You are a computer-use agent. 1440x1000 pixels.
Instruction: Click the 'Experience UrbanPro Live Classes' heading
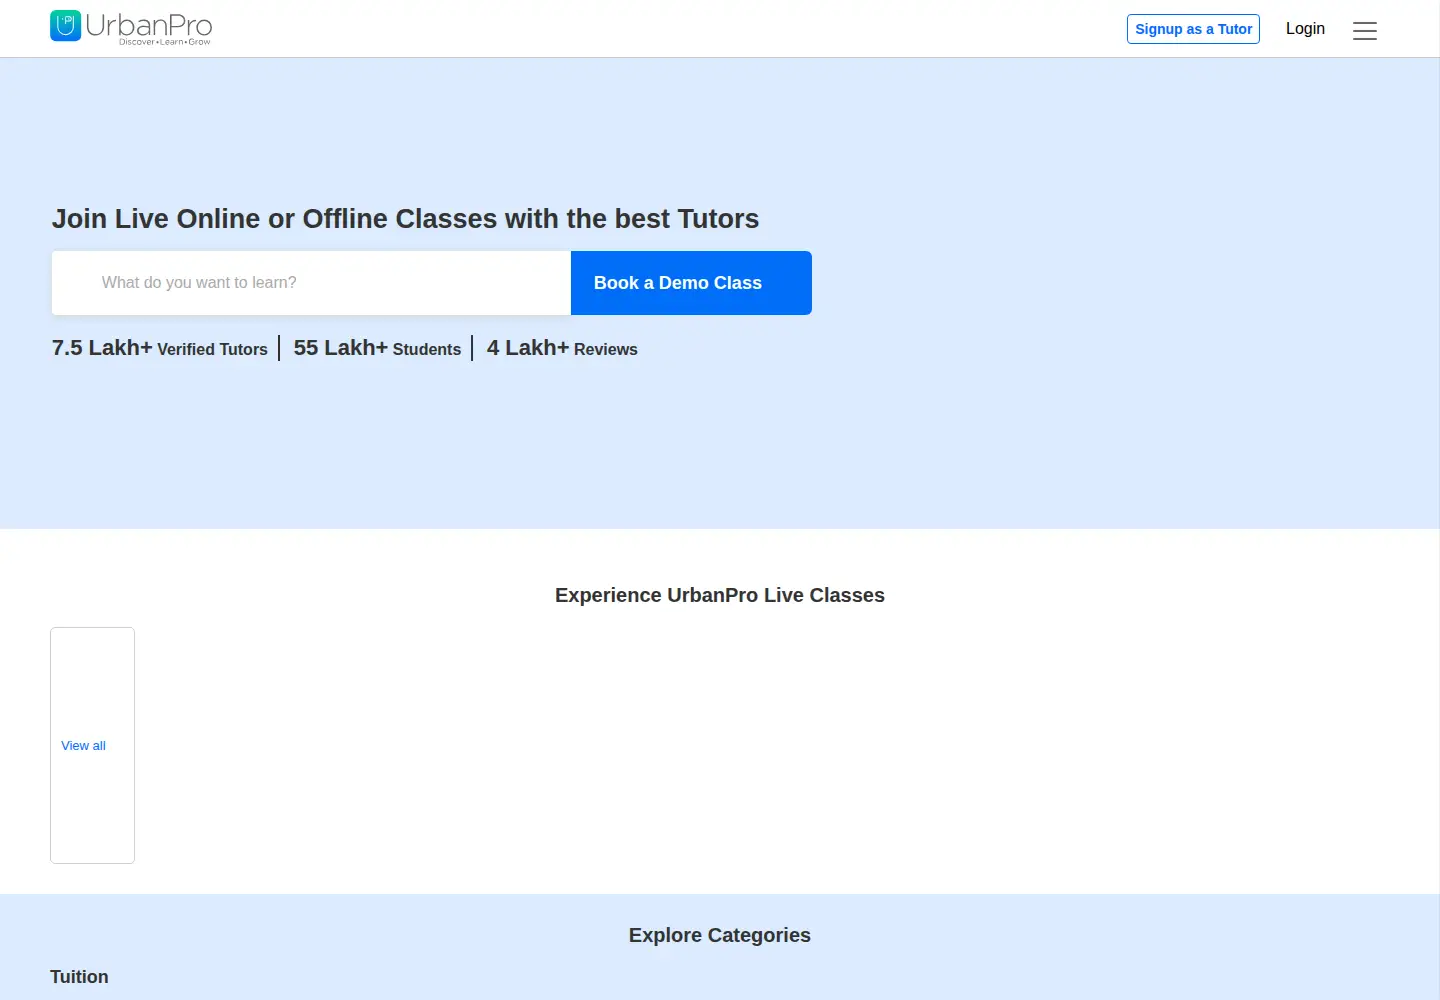[720, 595]
